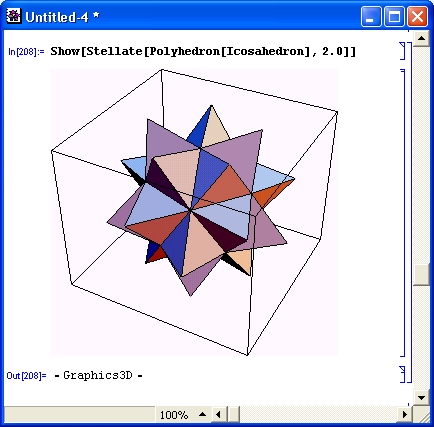Screen dimensions: 434x427
Task: Click the 100% zoom level field
Action: (174, 415)
